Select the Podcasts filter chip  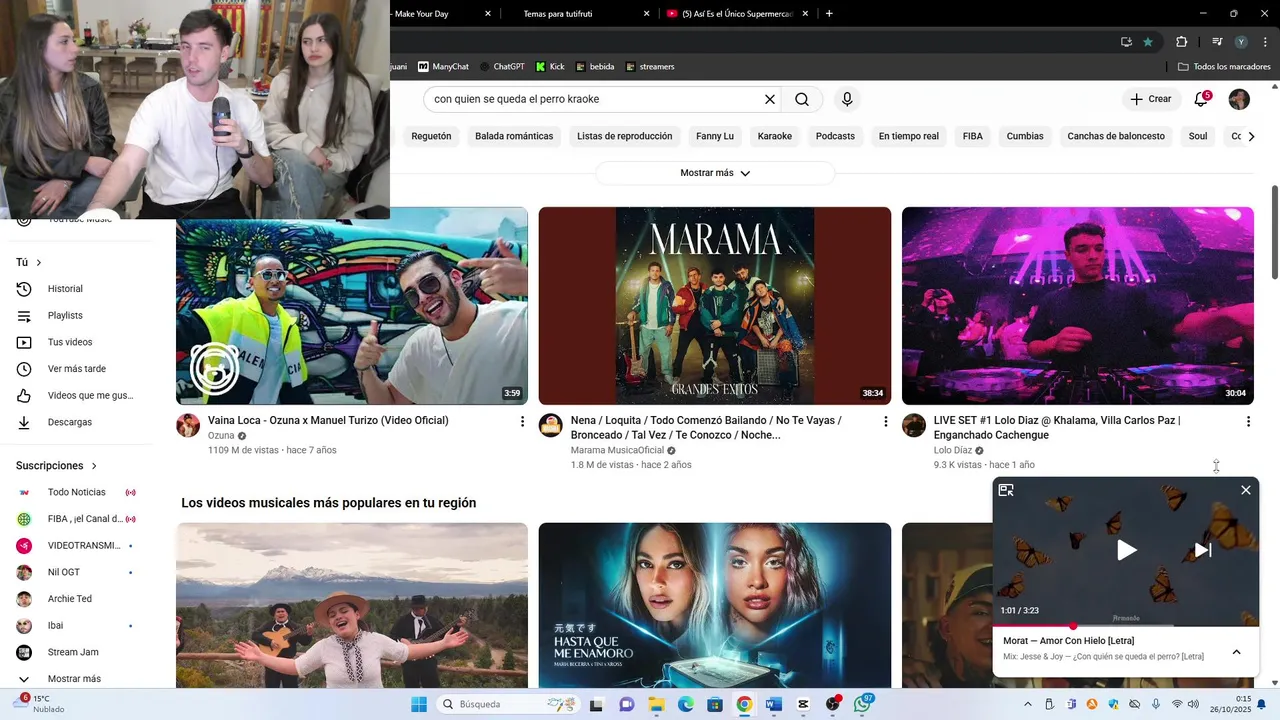[x=835, y=136]
